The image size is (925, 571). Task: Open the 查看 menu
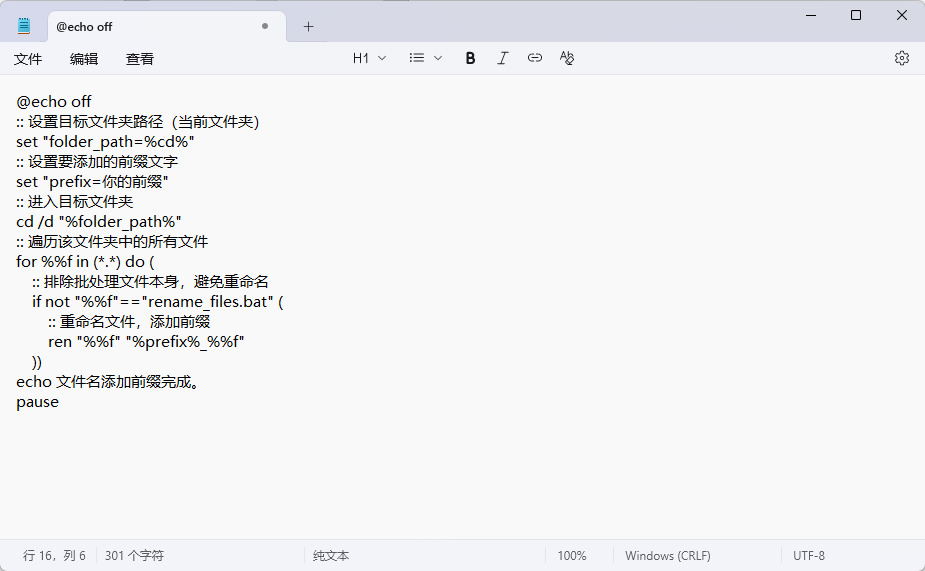pyautogui.click(x=140, y=59)
